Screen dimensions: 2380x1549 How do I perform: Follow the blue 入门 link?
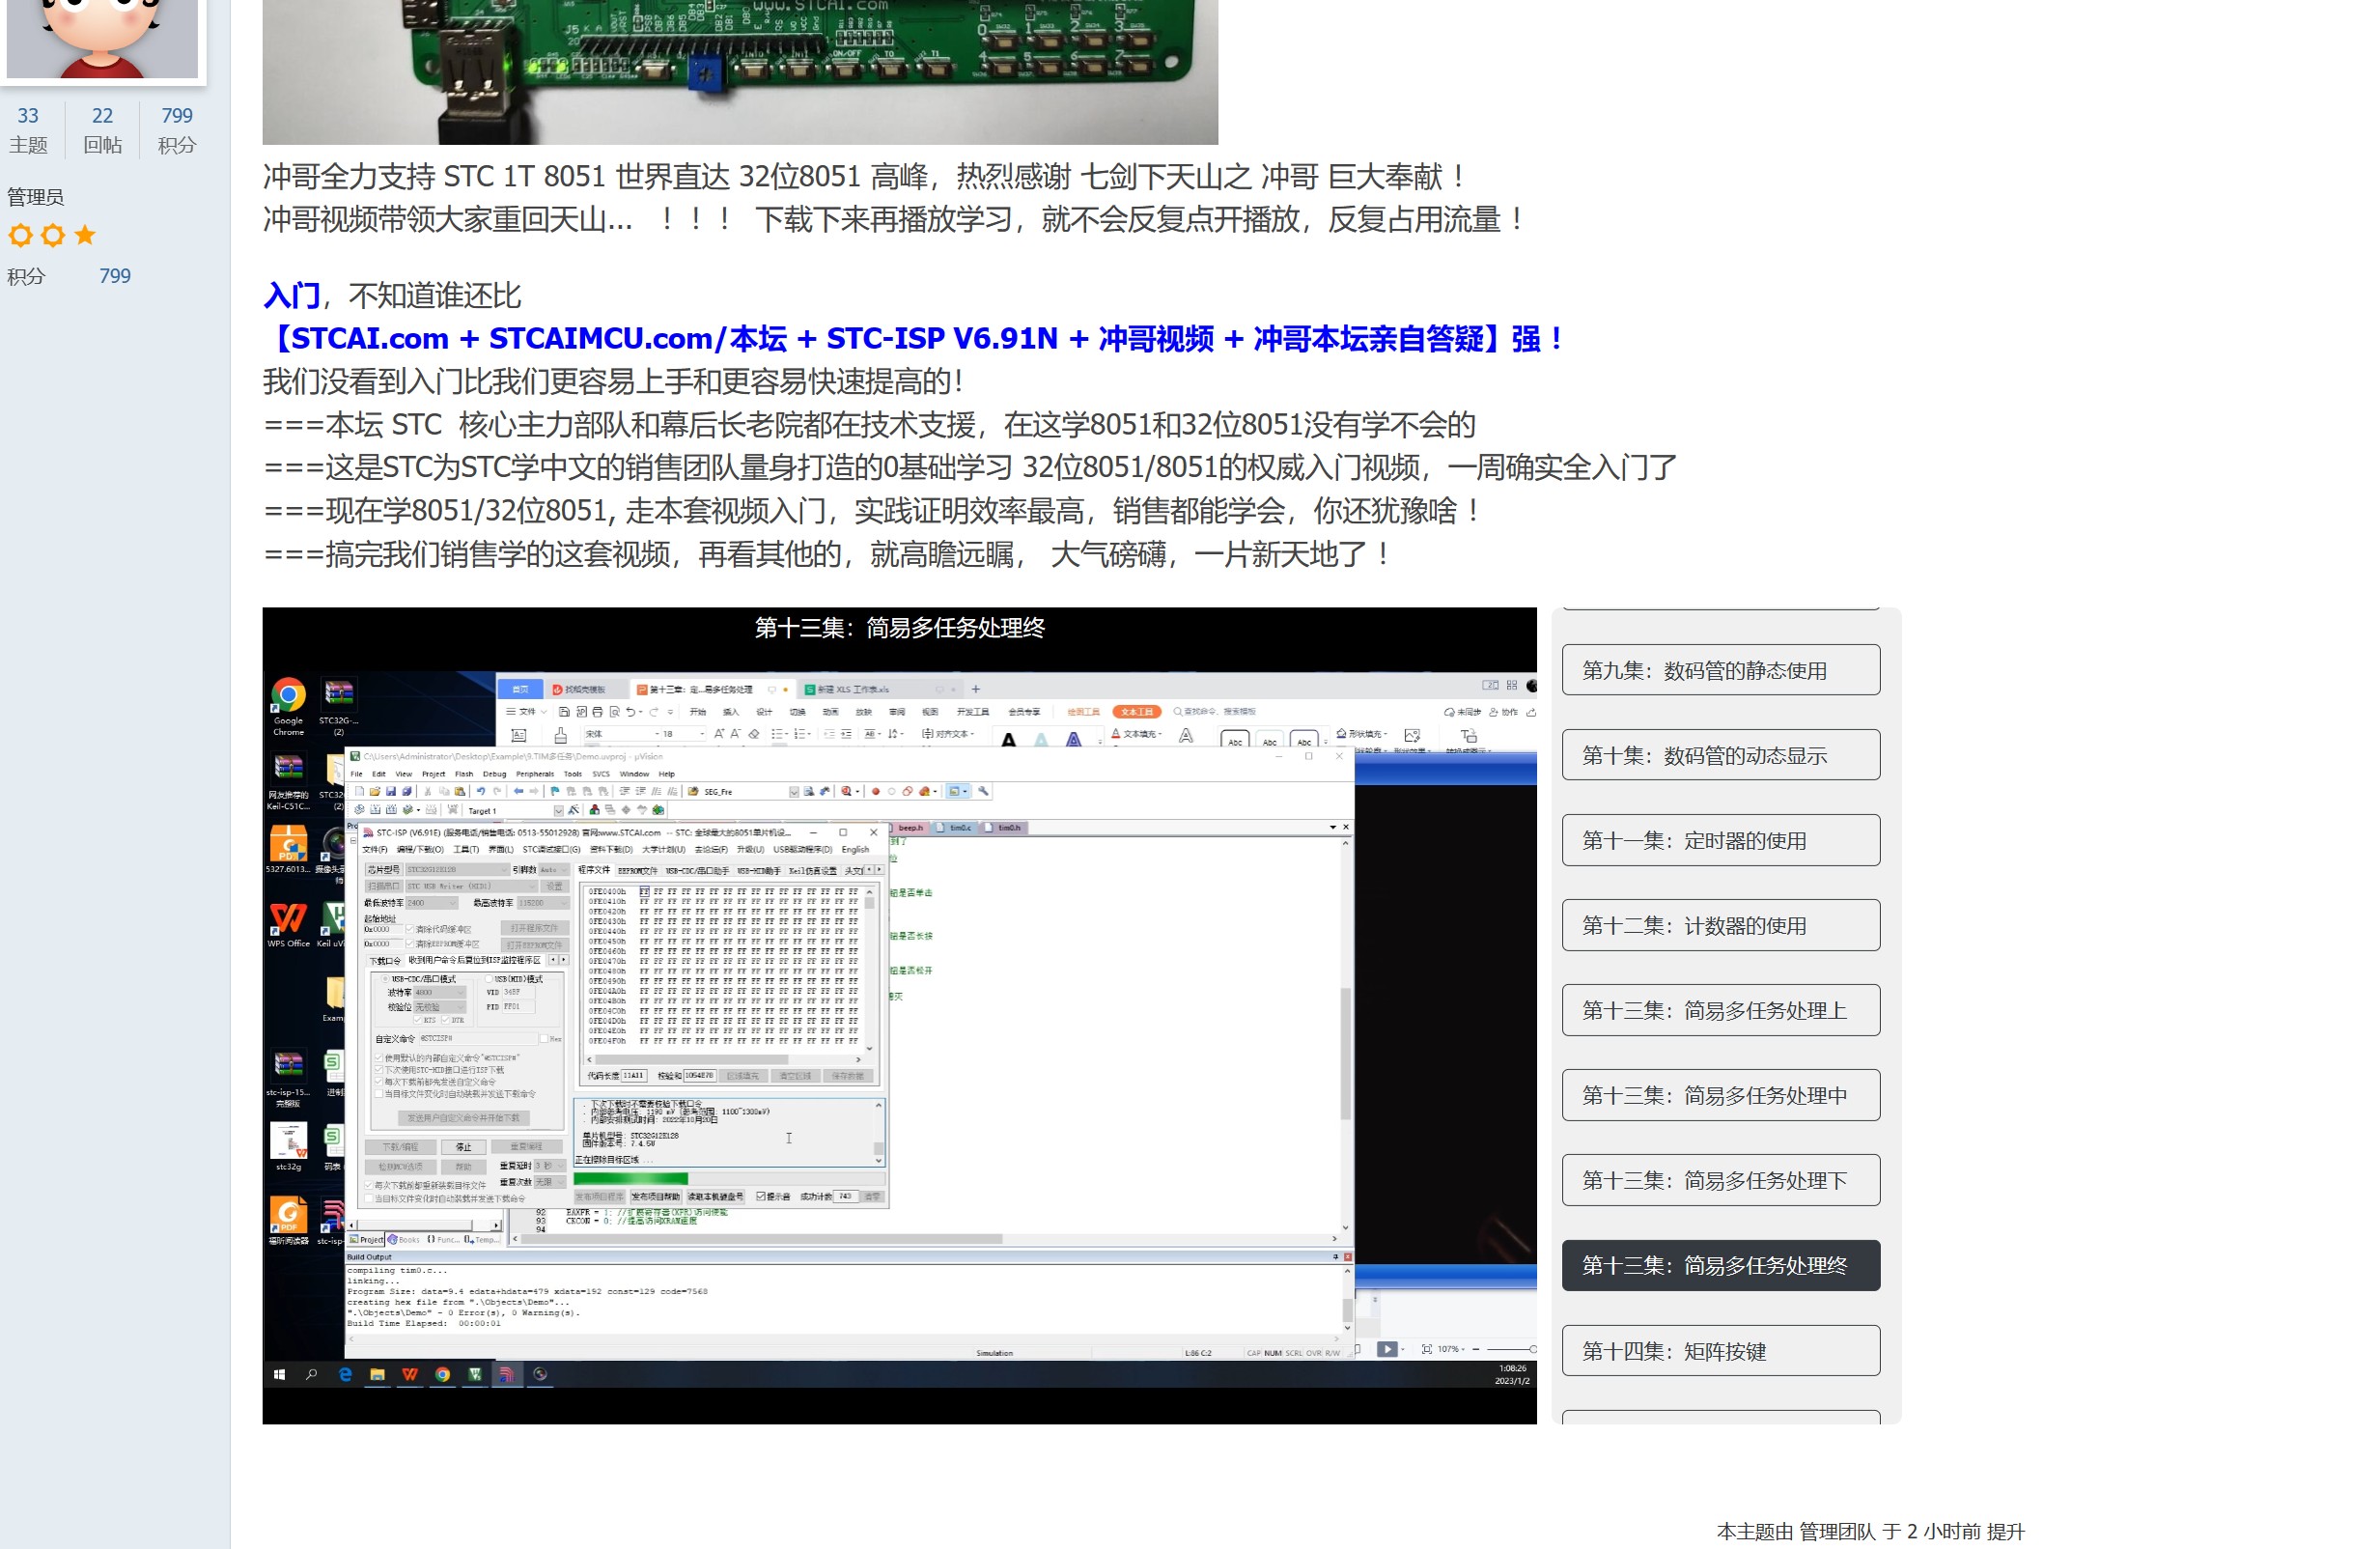(291, 295)
